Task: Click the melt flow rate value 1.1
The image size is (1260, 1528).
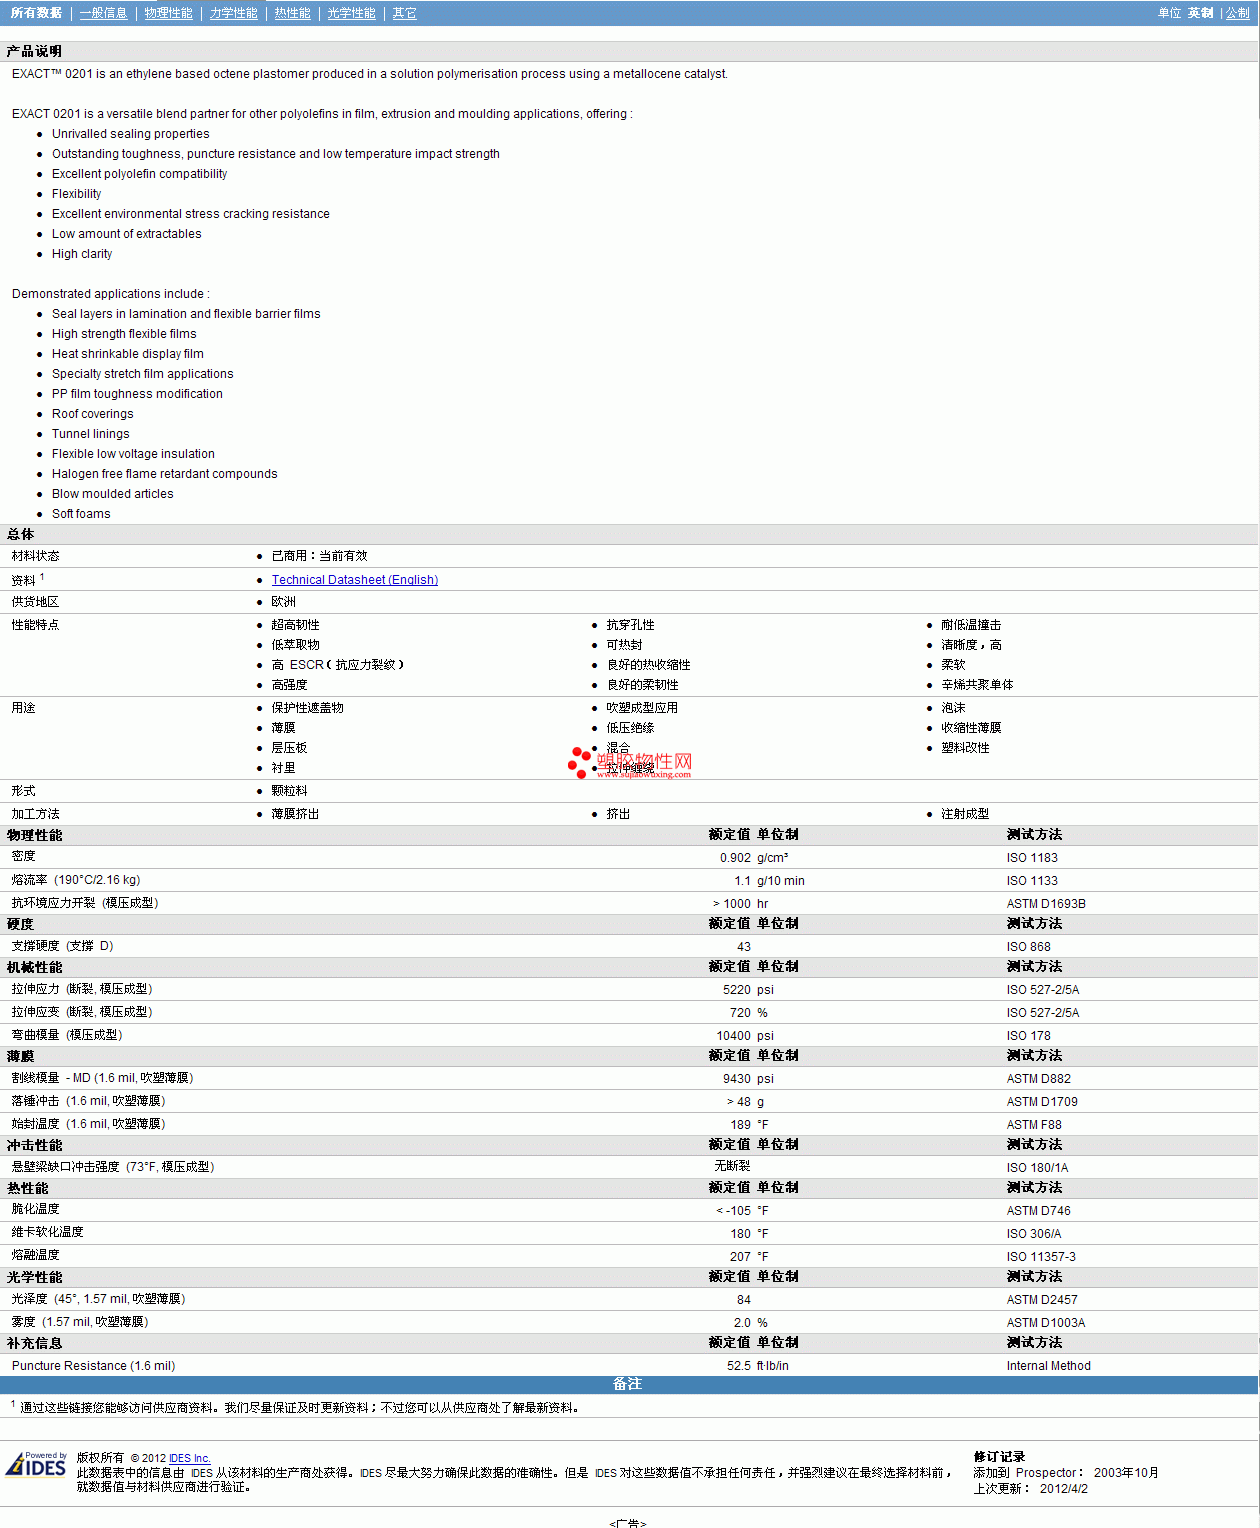Action: (742, 881)
